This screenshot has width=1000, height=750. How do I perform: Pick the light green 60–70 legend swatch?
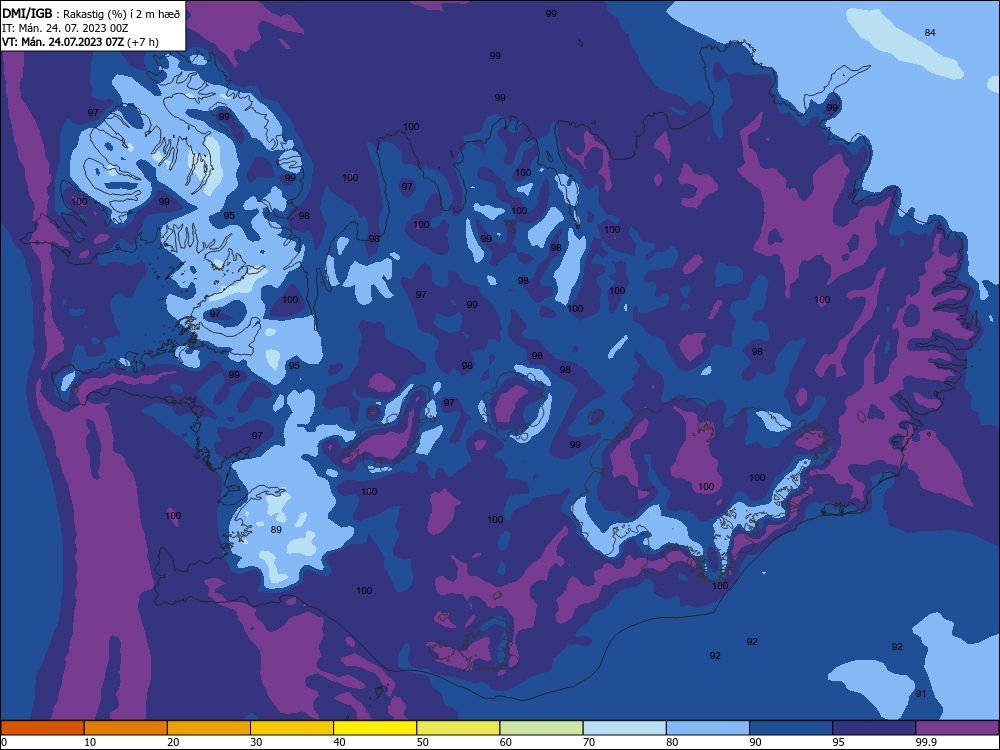pyautogui.click(x=541, y=728)
